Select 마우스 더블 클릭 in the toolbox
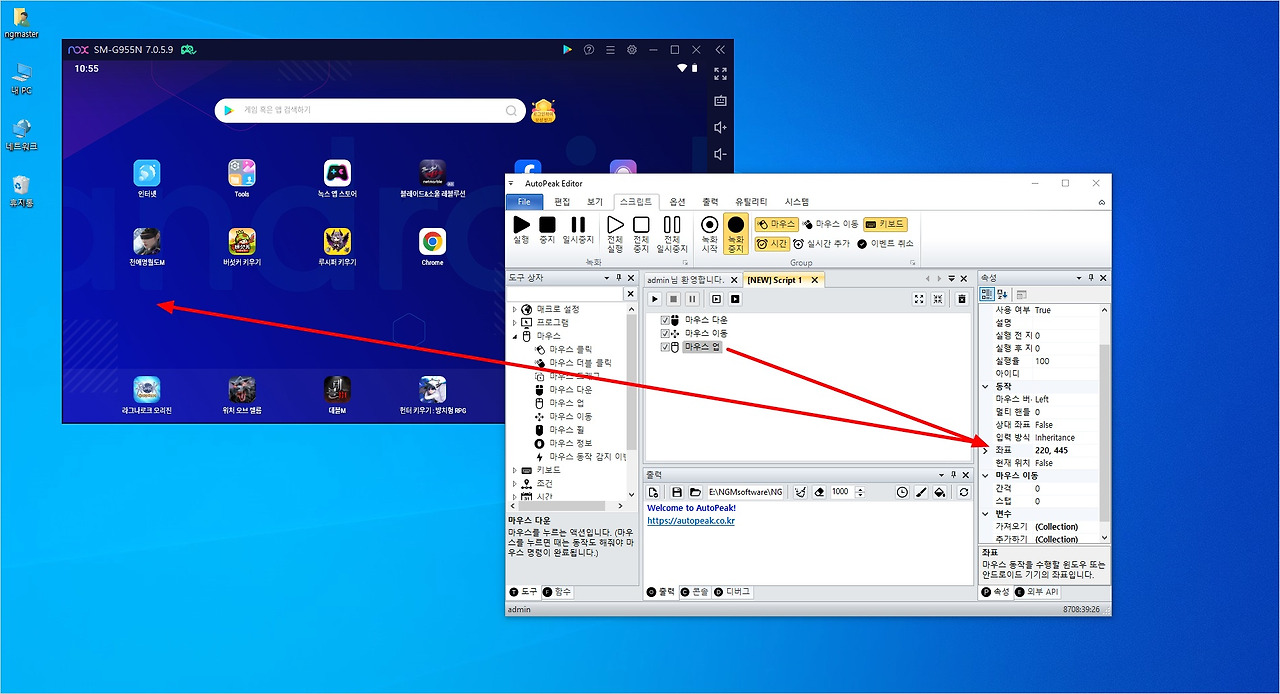The height and width of the screenshot is (694, 1280). click(x=579, y=363)
